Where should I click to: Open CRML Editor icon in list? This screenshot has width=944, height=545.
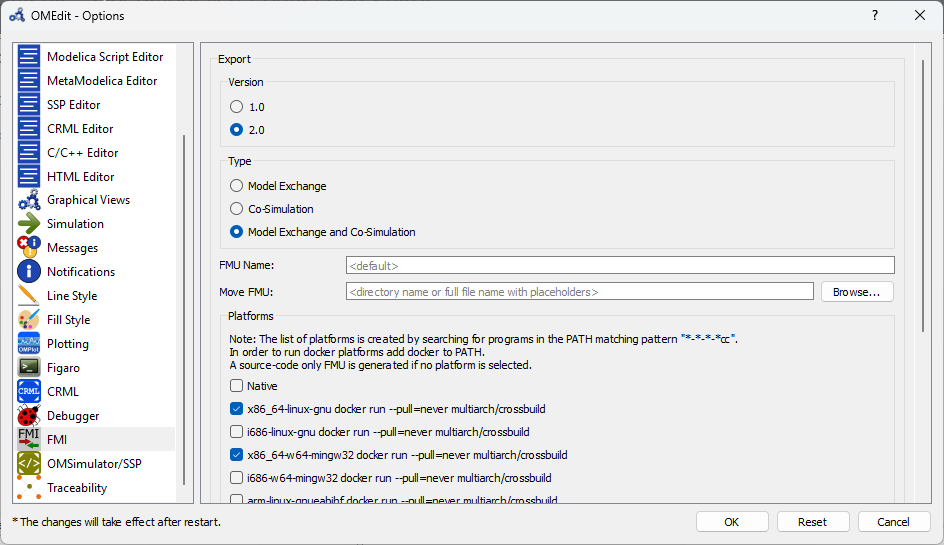point(28,128)
